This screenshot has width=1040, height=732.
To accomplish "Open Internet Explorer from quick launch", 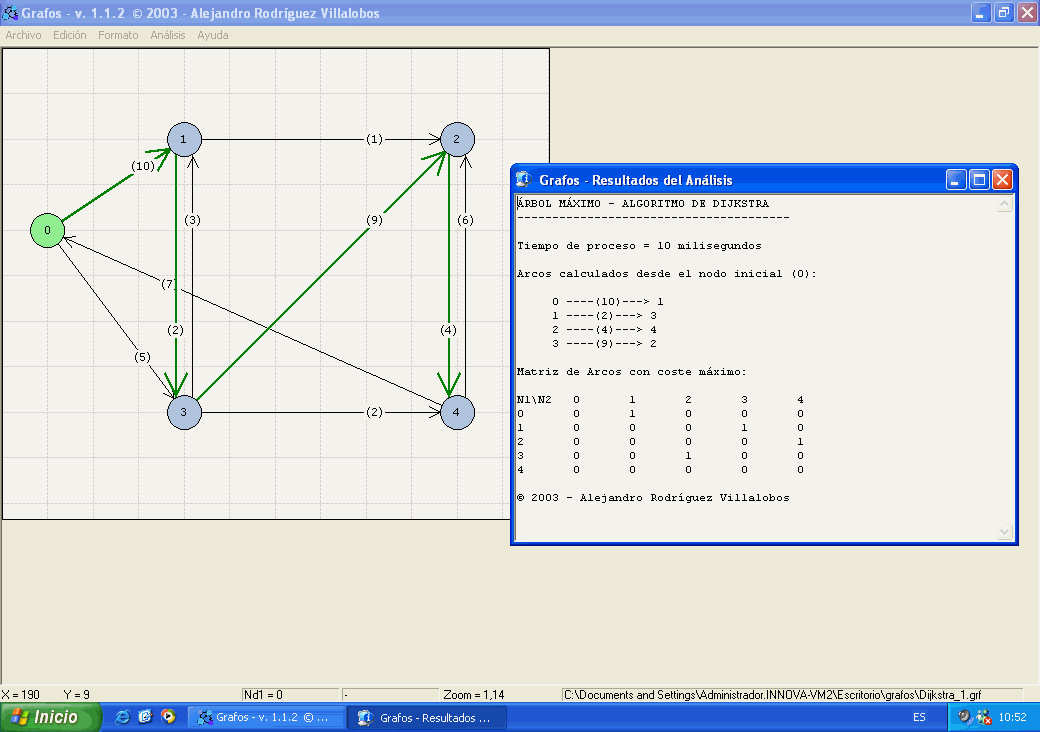I will point(123,717).
